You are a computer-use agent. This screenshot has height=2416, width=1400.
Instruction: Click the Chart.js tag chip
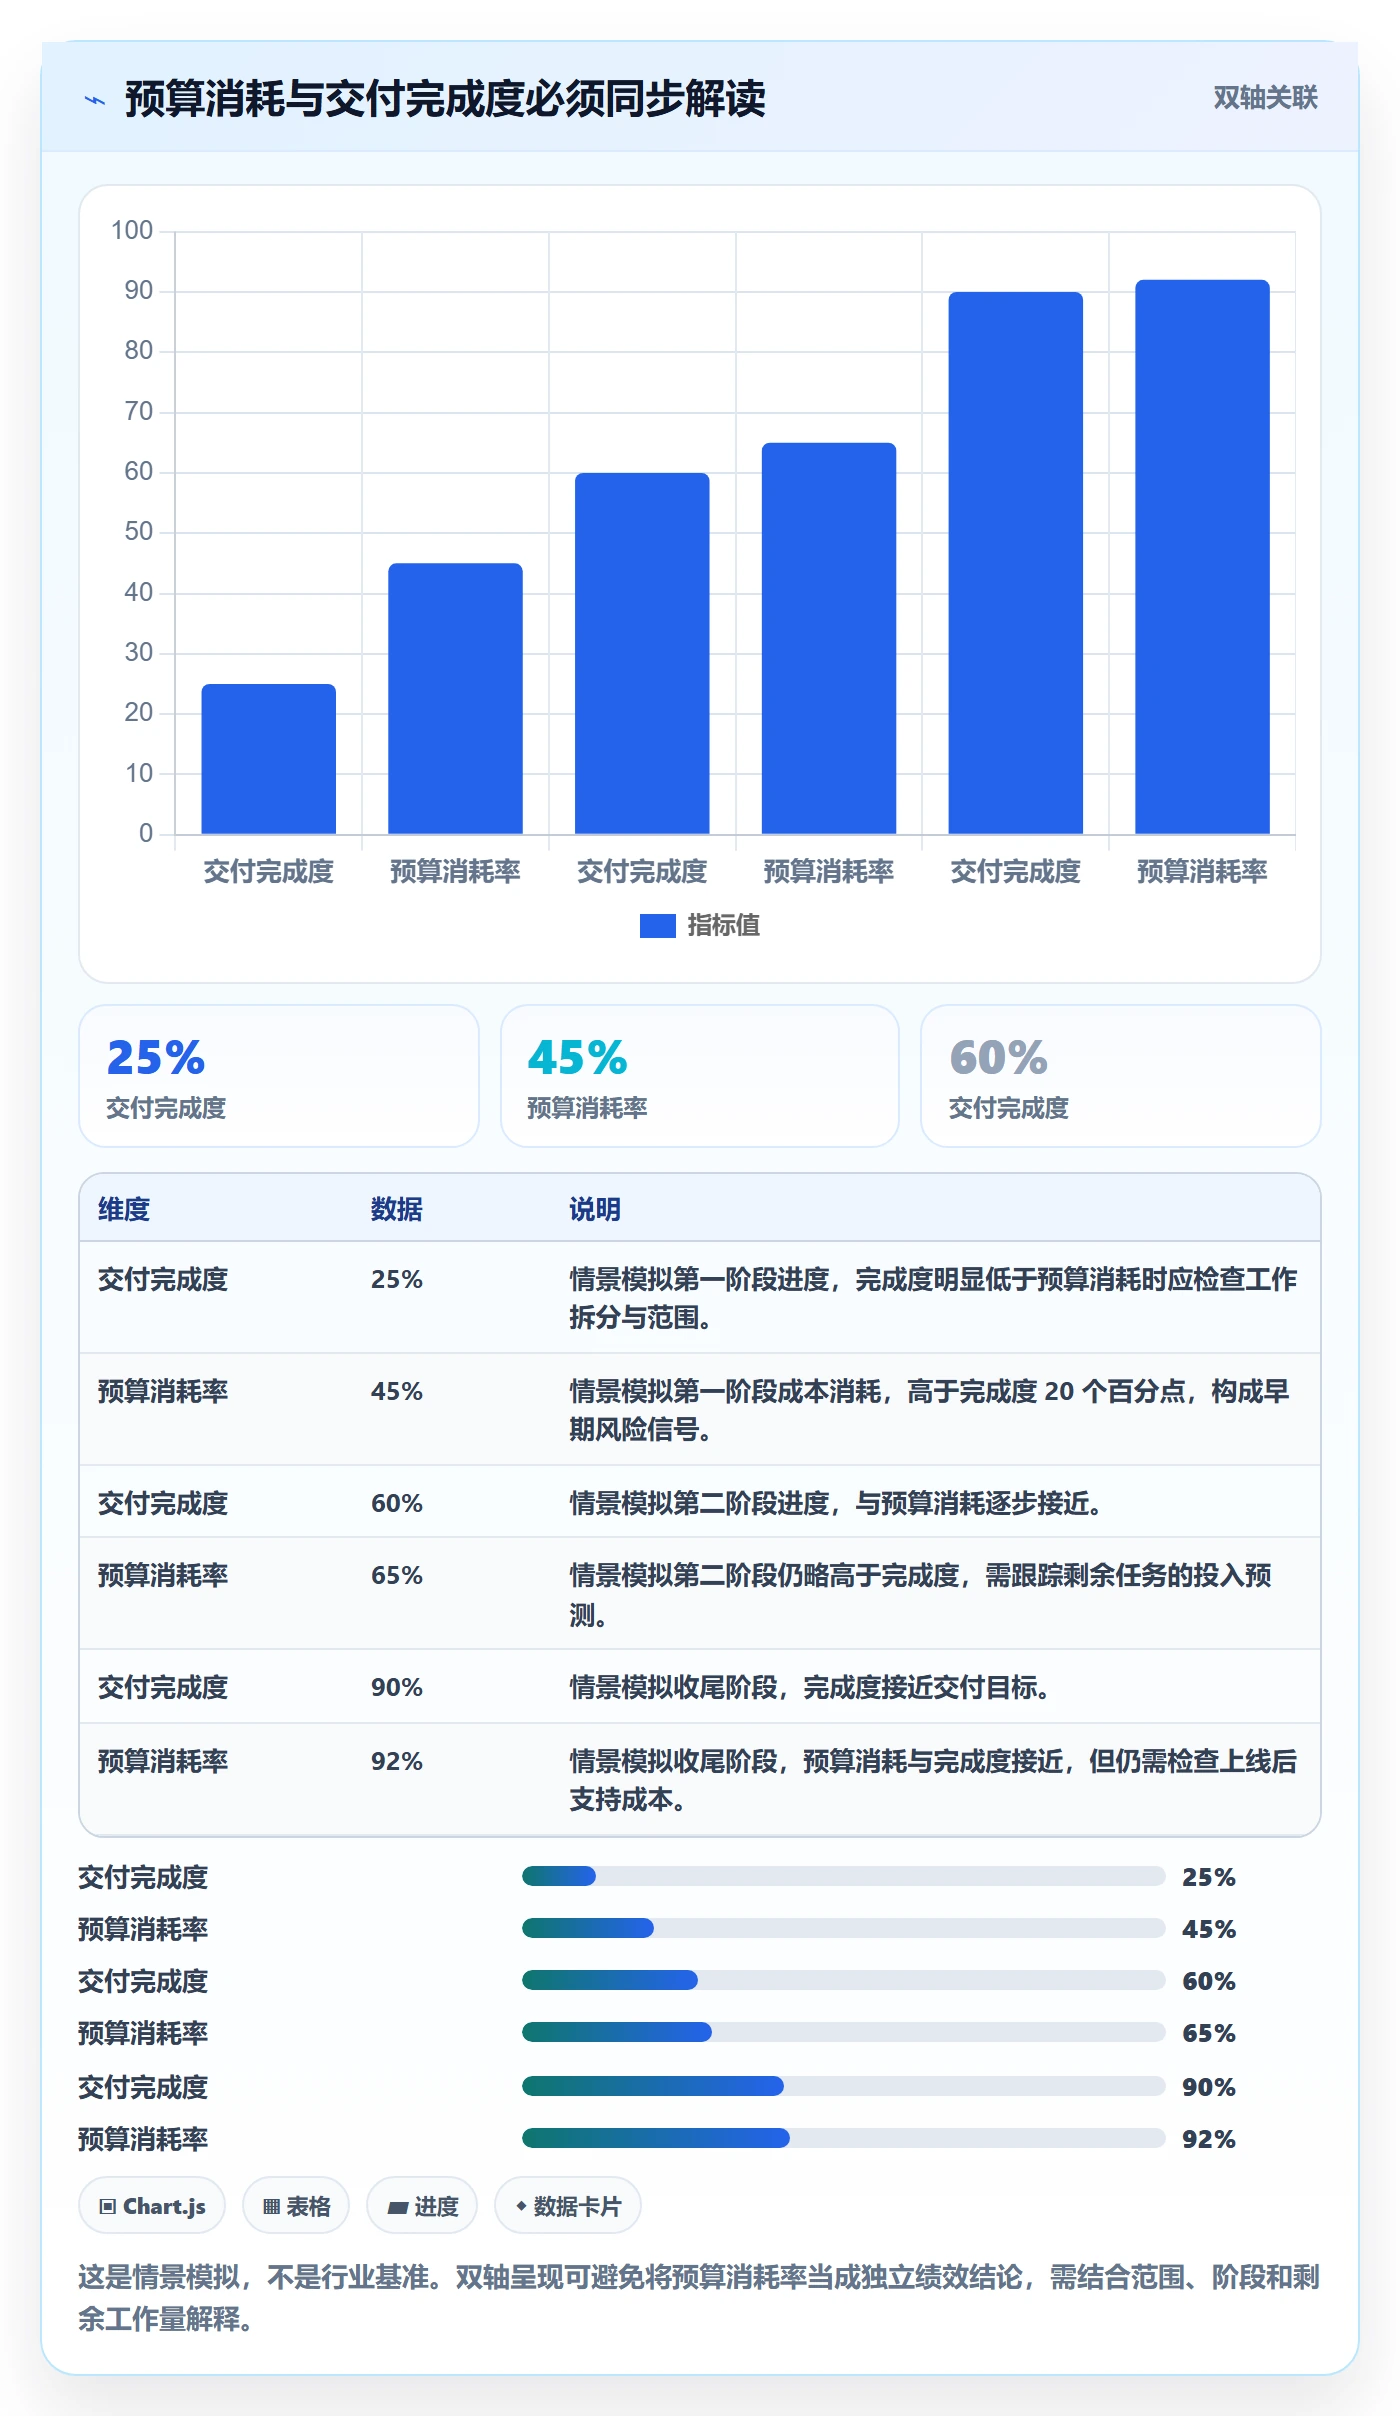pyautogui.click(x=152, y=2205)
